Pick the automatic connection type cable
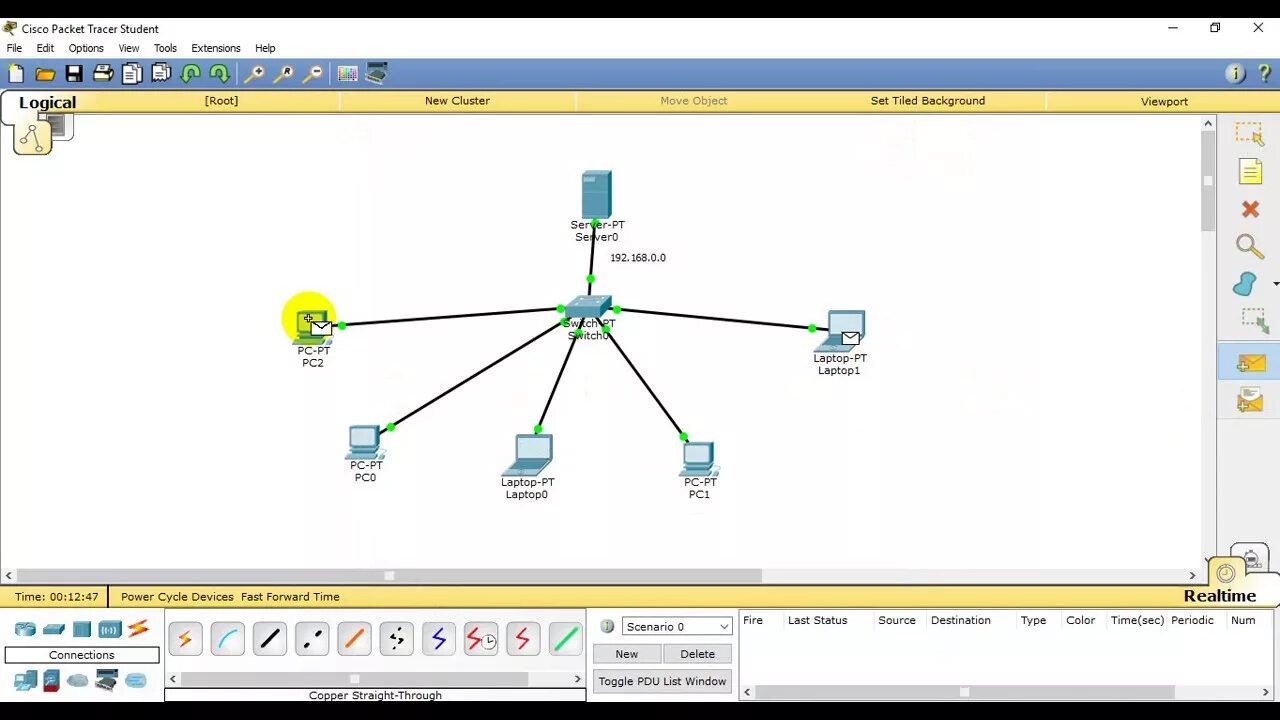1280x720 pixels. (185, 638)
